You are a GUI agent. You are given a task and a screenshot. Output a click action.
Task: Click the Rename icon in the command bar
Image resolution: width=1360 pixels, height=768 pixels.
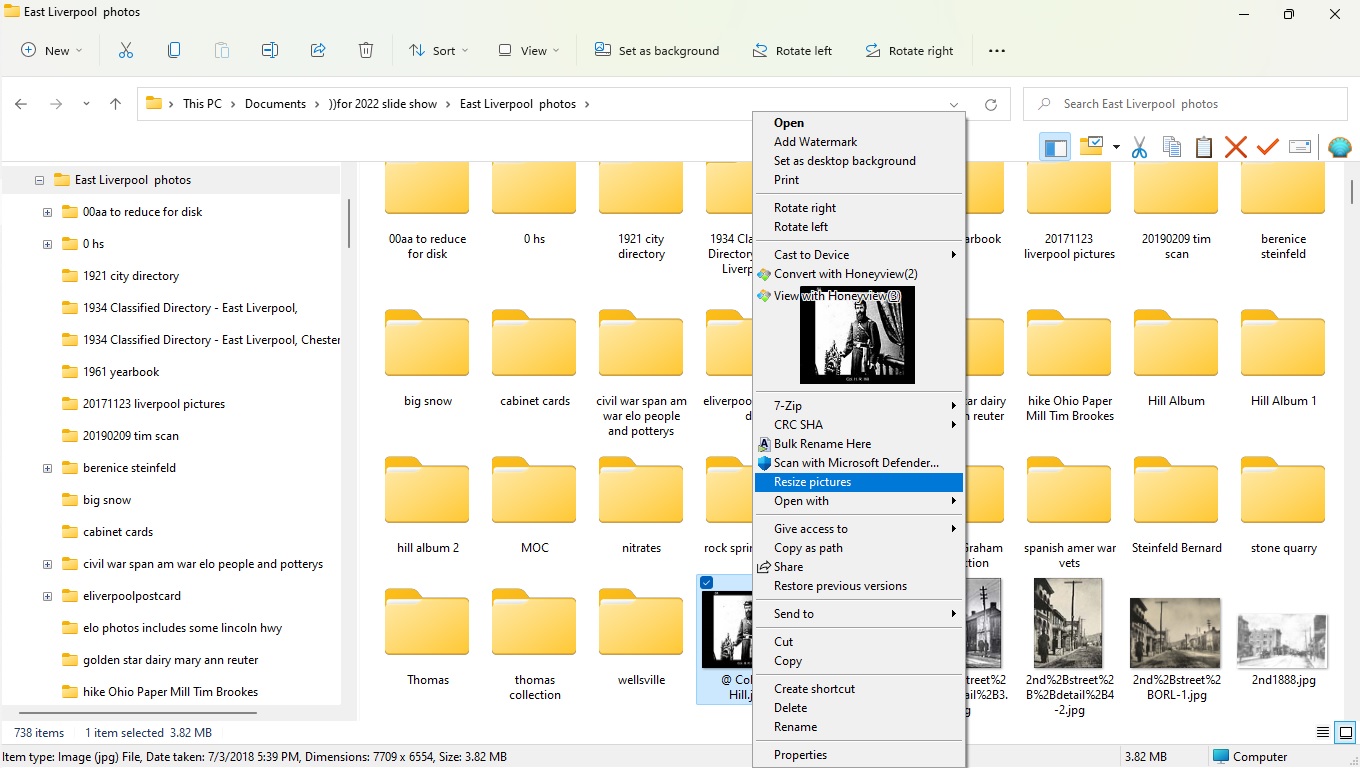pos(270,51)
